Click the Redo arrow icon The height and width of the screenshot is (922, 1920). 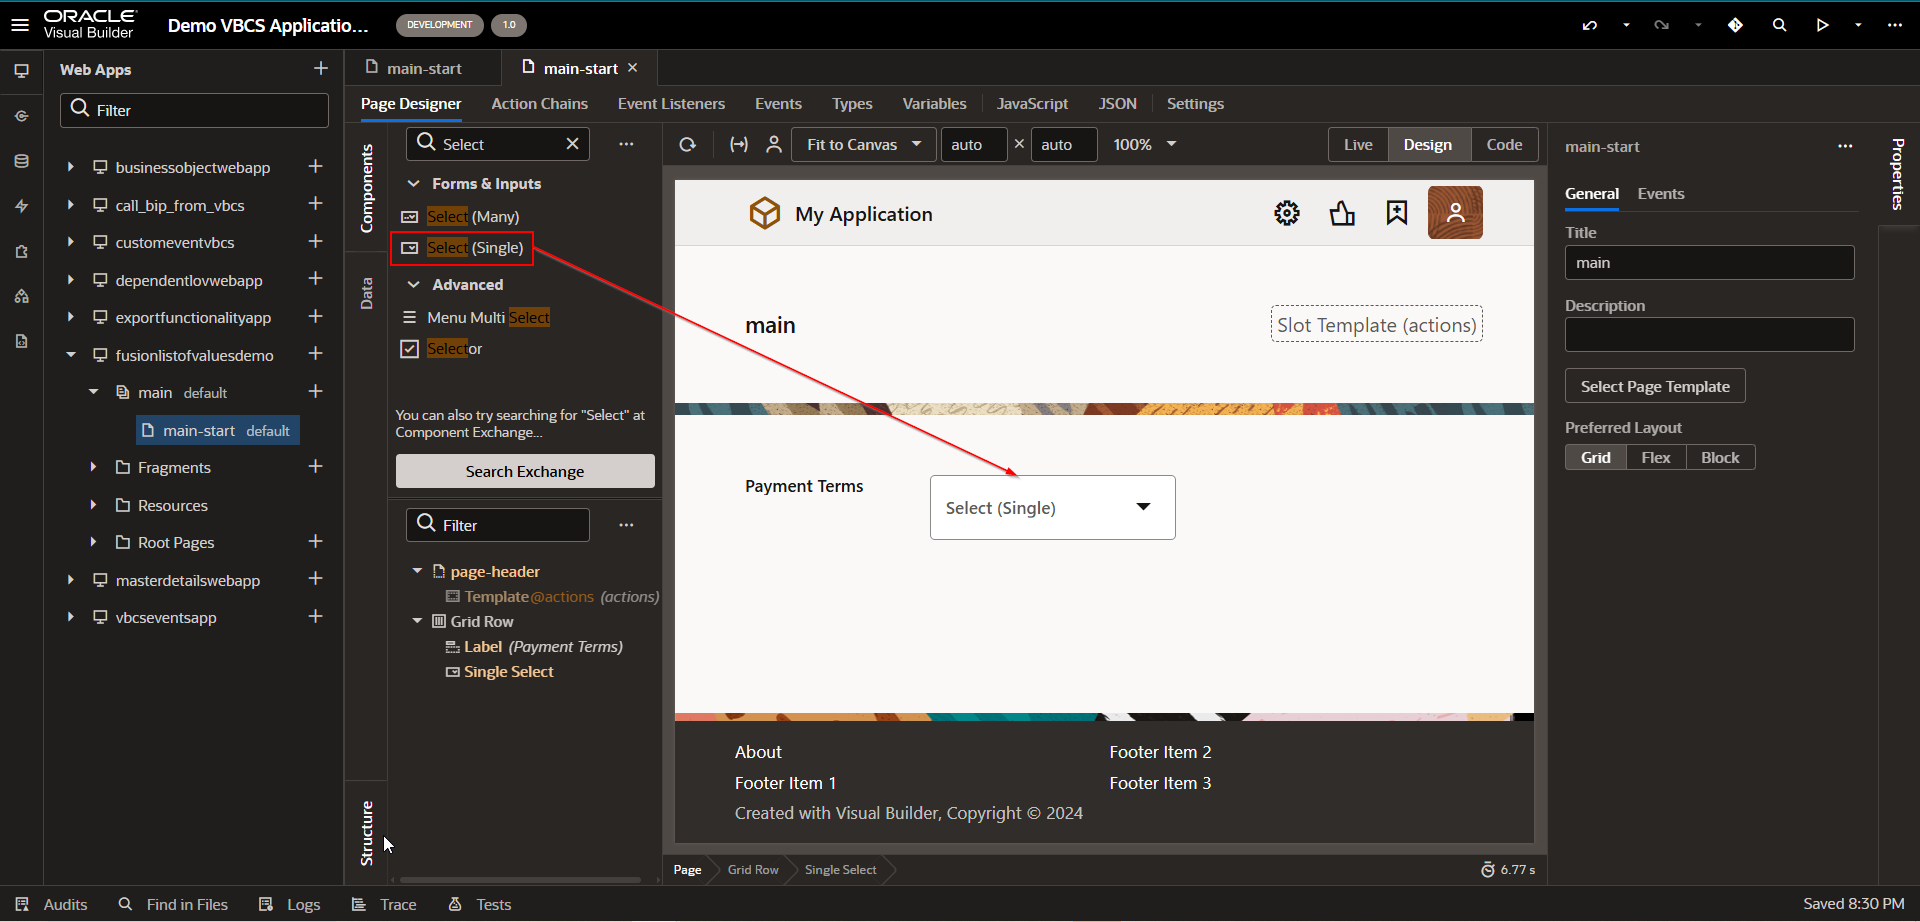click(1661, 25)
